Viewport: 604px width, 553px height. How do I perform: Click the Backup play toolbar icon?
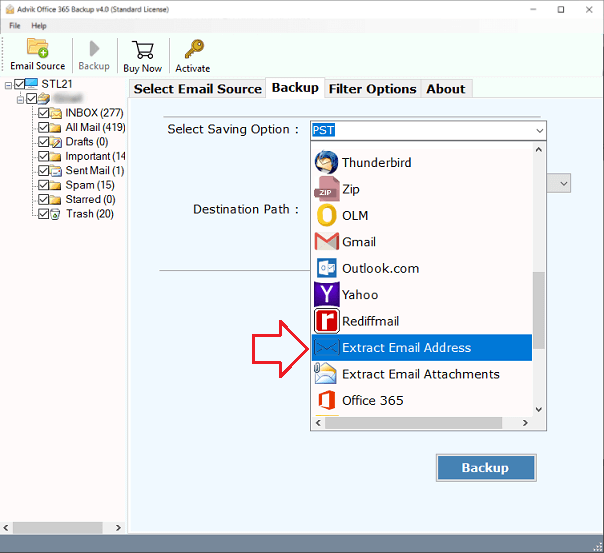[x=94, y=49]
